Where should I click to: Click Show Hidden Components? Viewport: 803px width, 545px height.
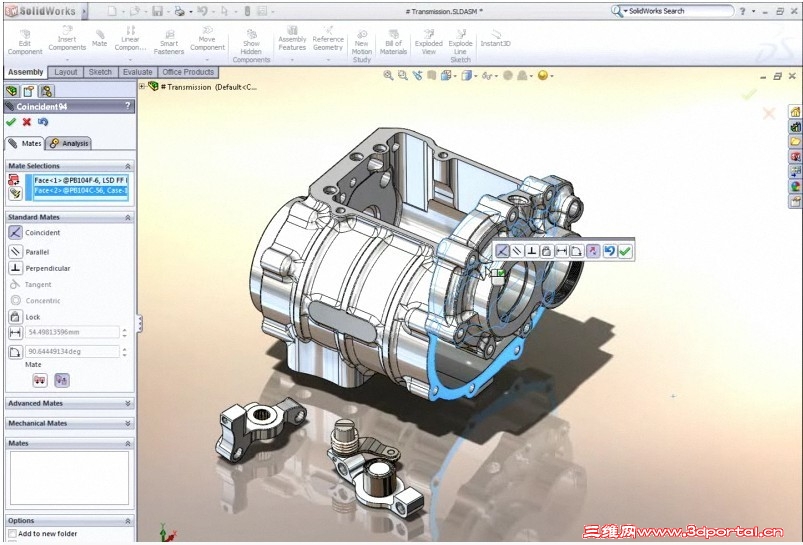251,46
